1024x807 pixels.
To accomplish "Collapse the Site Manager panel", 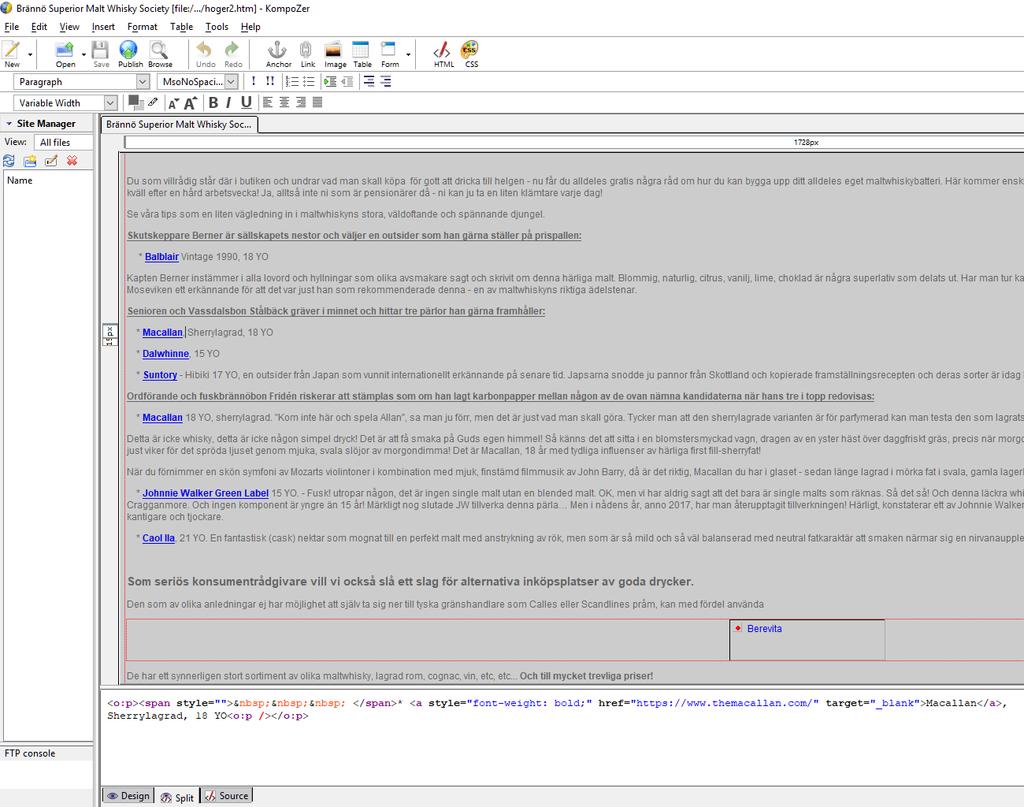I will coord(9,123).
